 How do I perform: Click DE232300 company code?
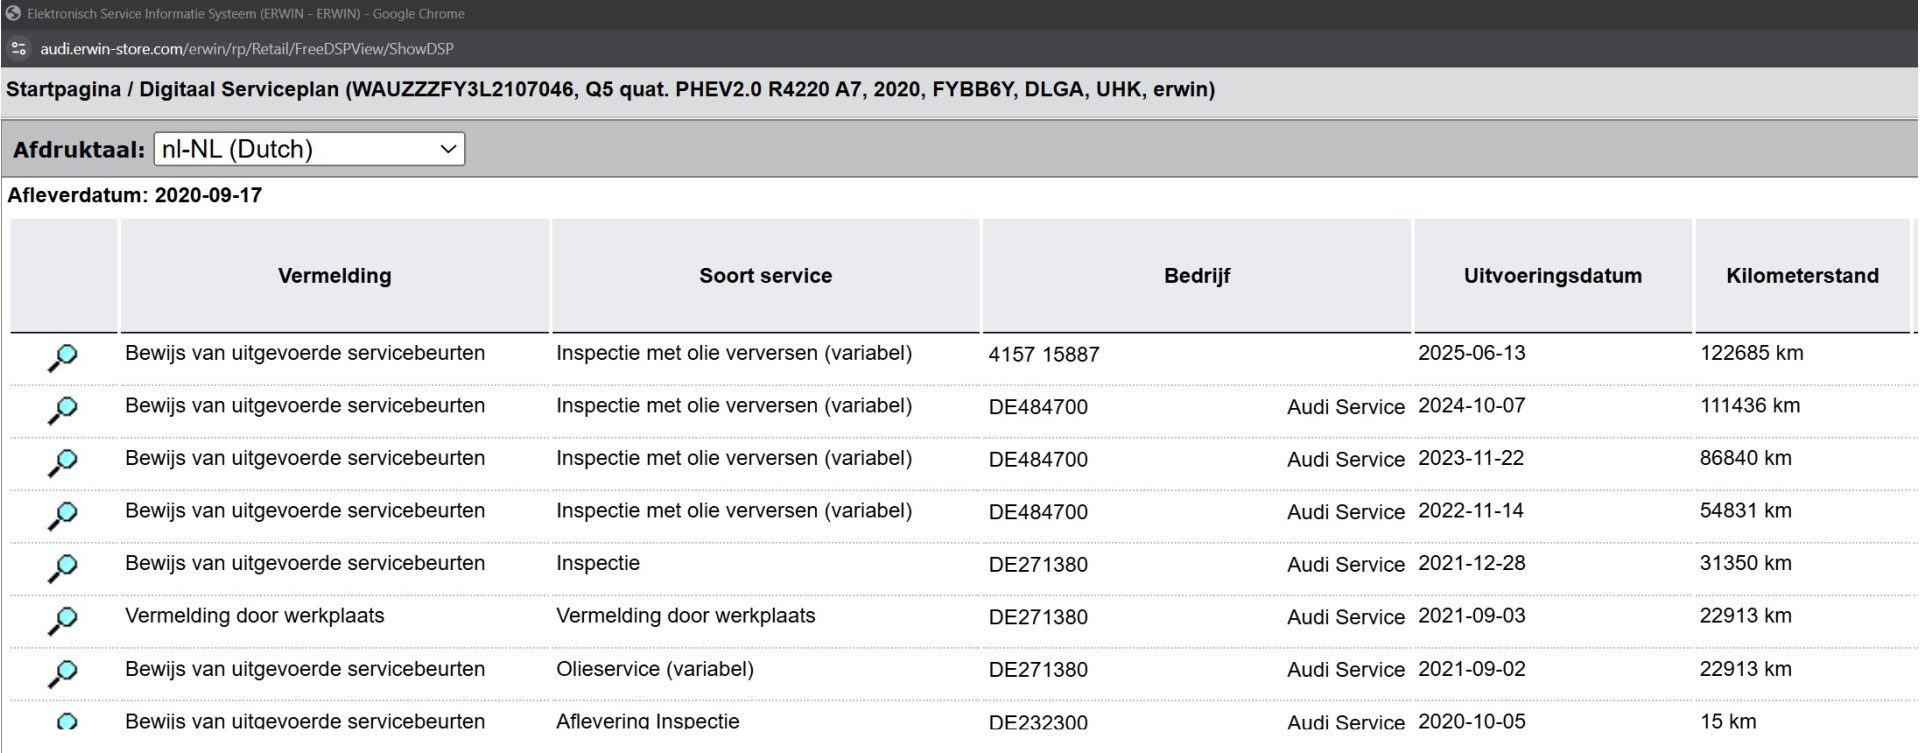tap(1038, 722)
